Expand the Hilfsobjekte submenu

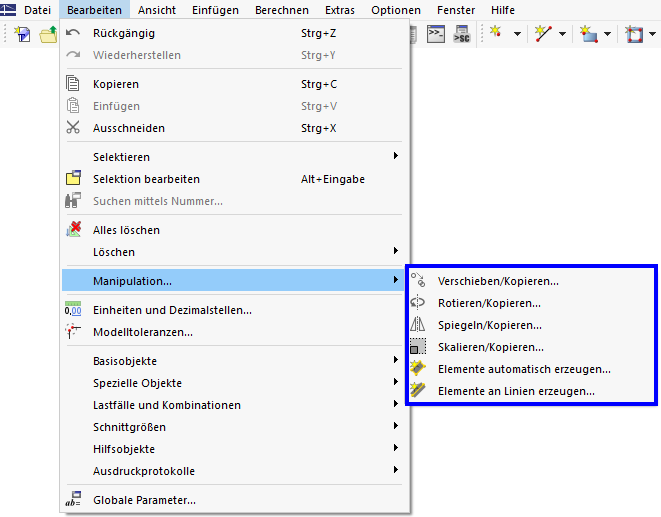click(x=233, y=449)
